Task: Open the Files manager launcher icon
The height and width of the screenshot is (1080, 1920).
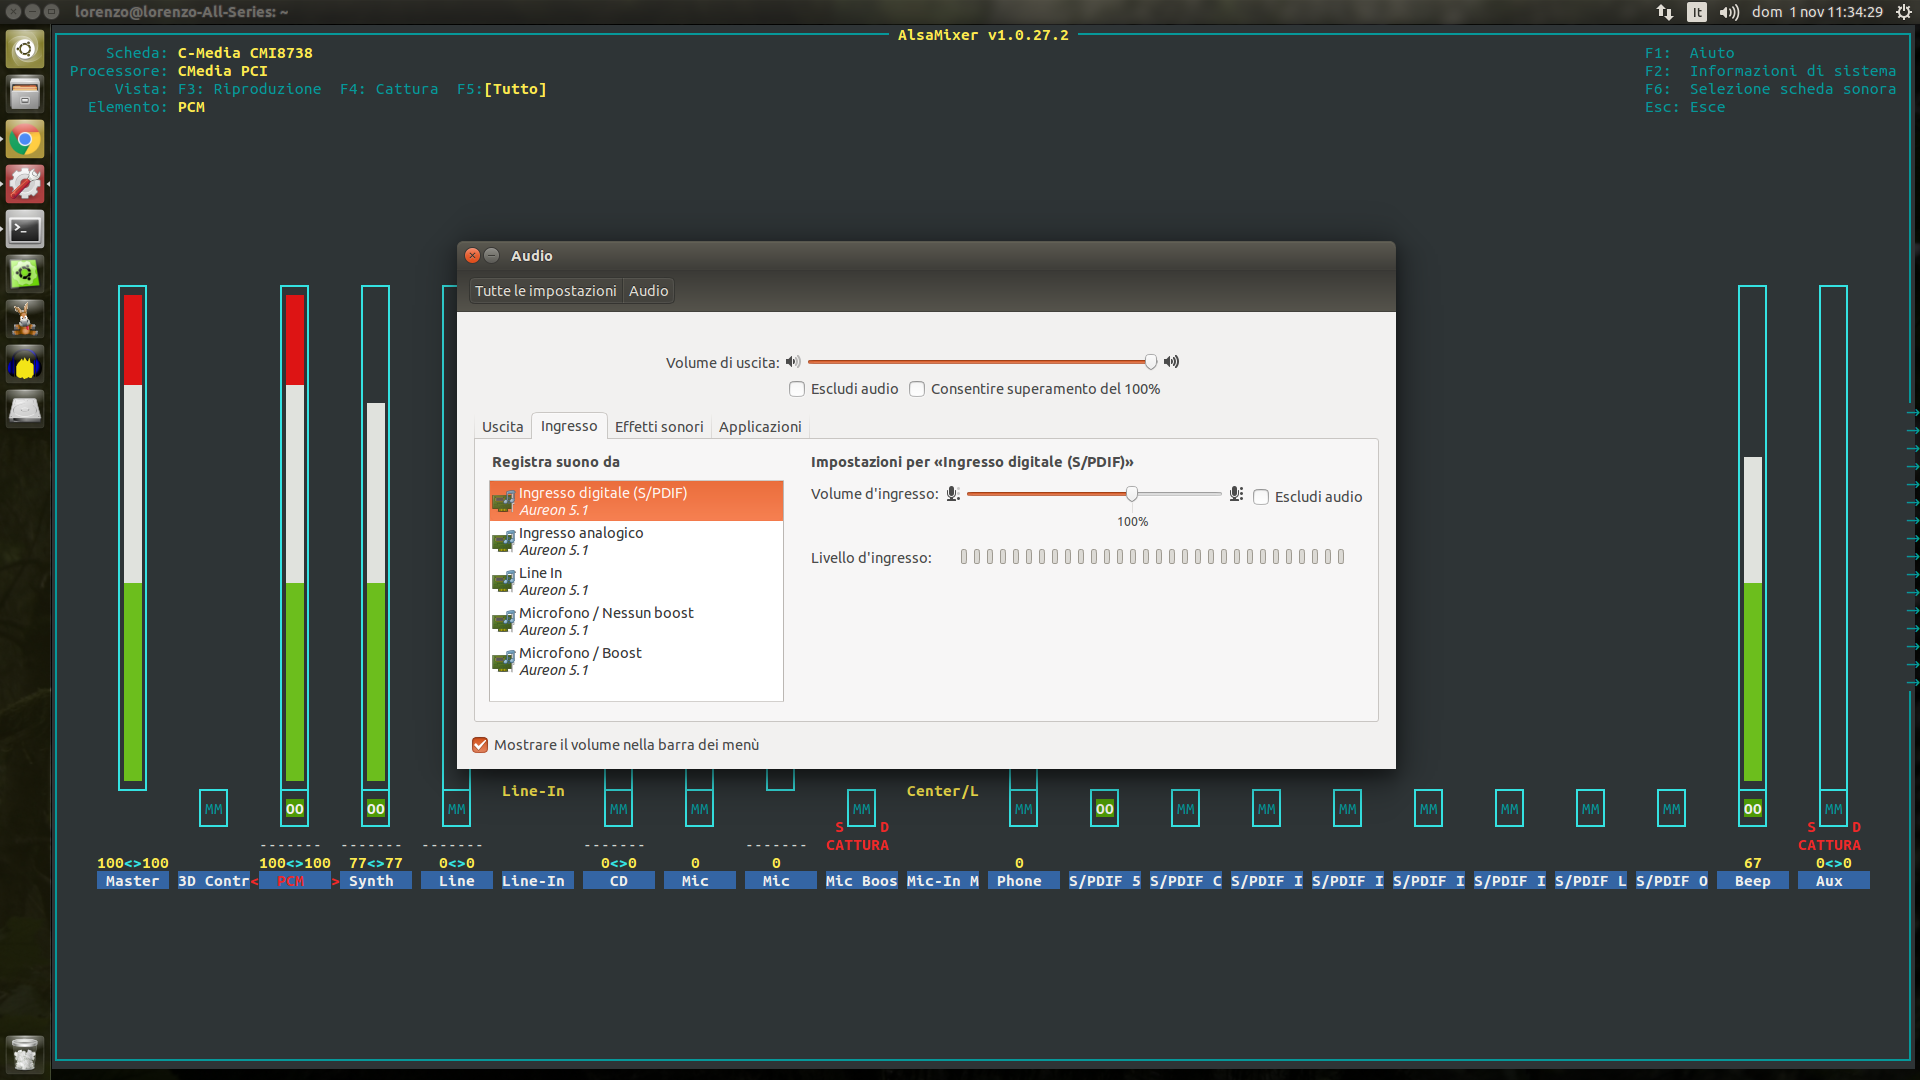Action: [25, 95]
